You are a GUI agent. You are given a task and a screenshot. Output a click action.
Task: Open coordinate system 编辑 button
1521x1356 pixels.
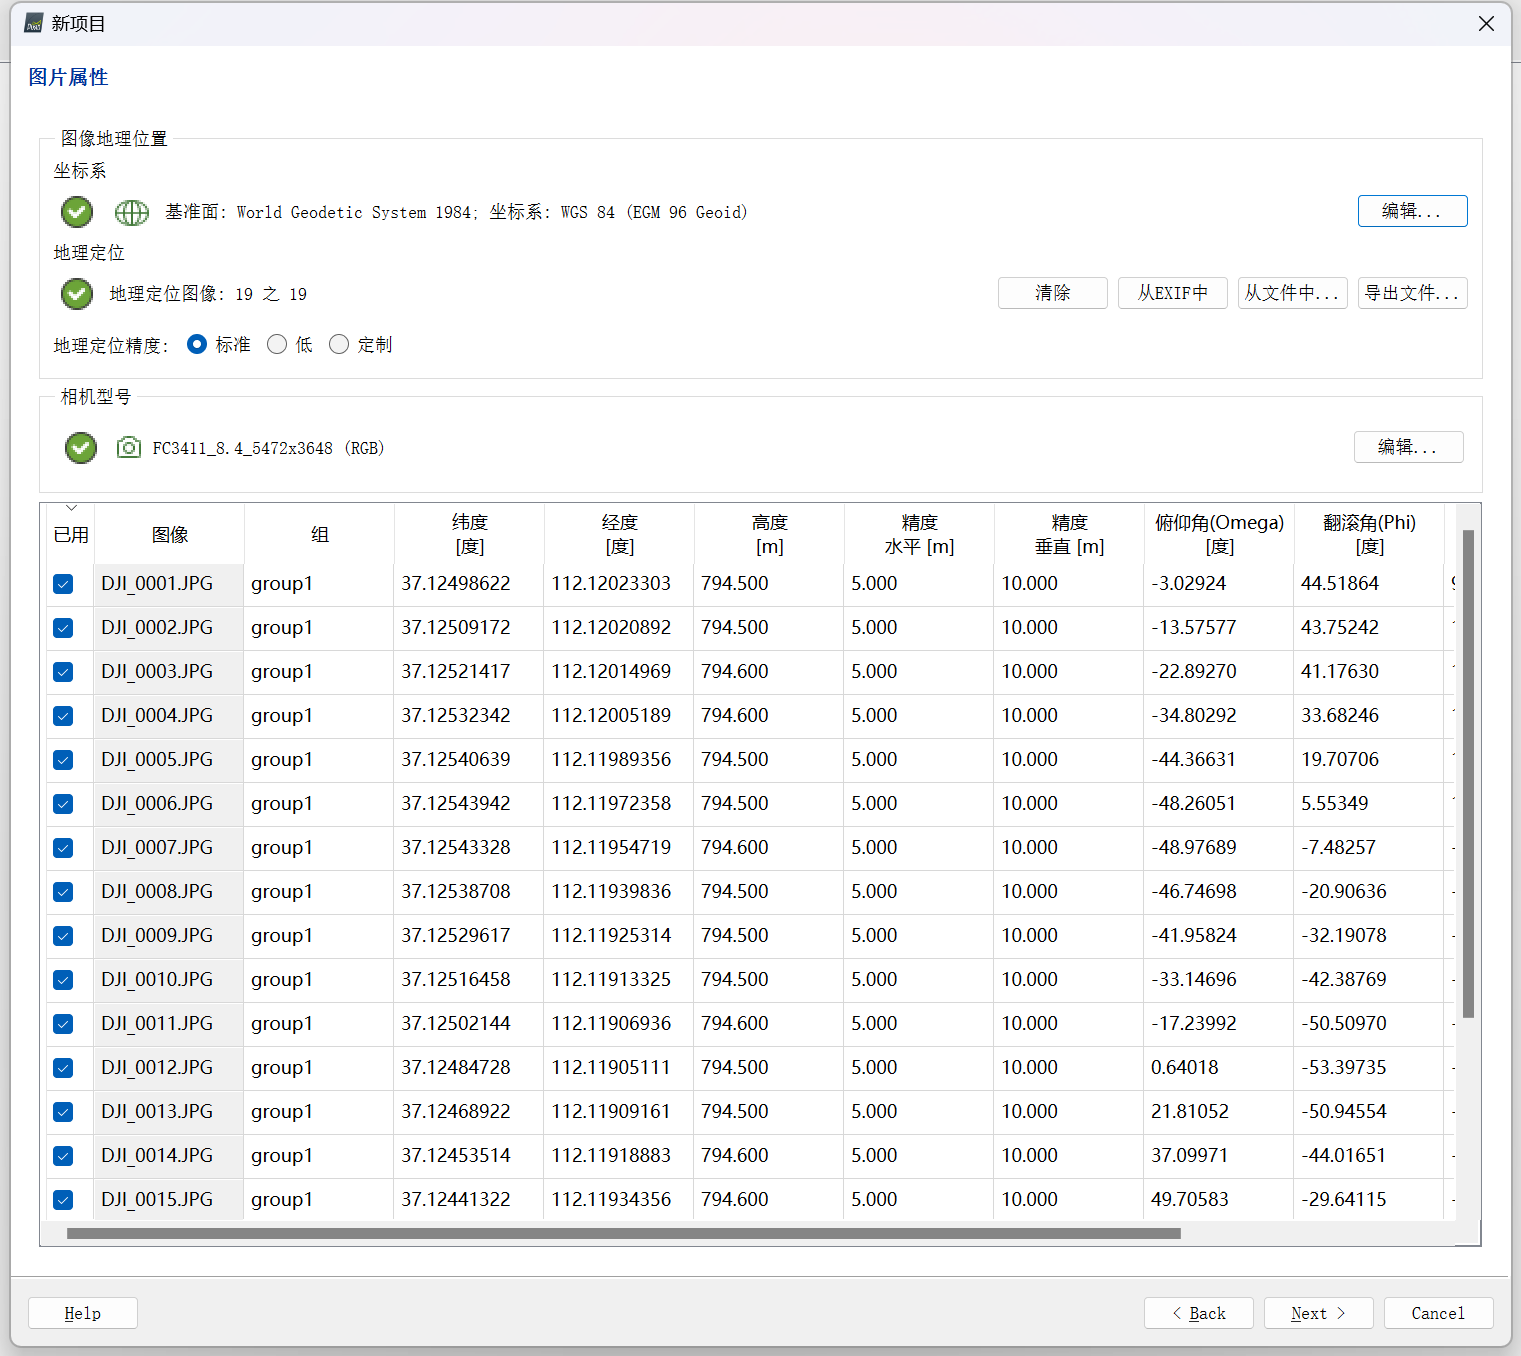(x=1412, y=211)
